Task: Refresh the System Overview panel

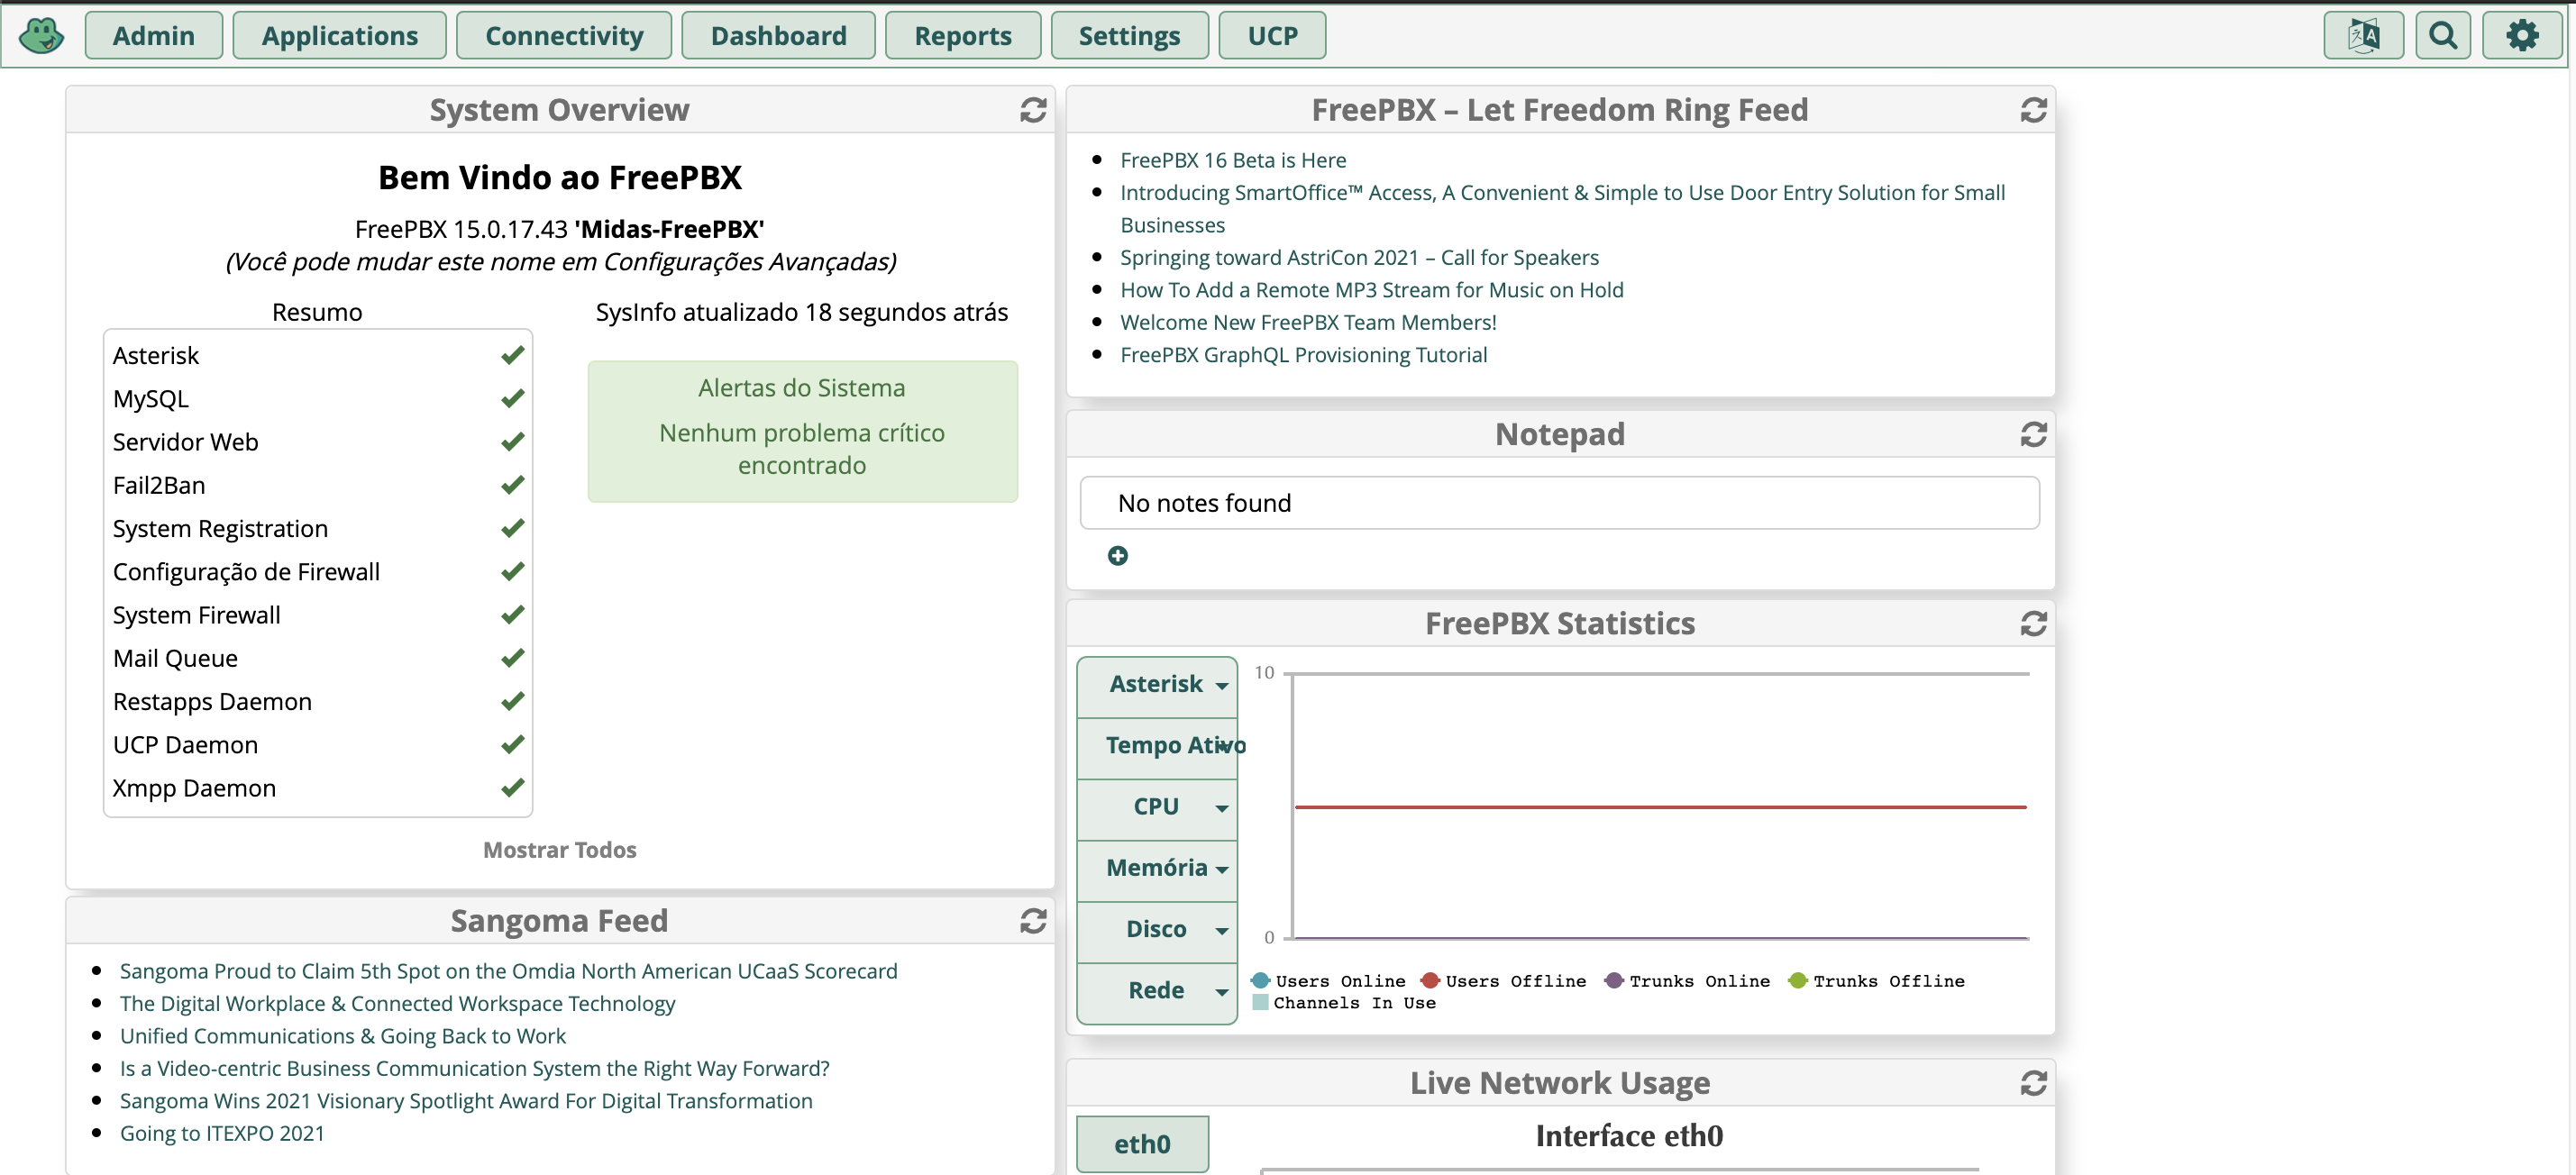Action: (x=1033, y=110)
